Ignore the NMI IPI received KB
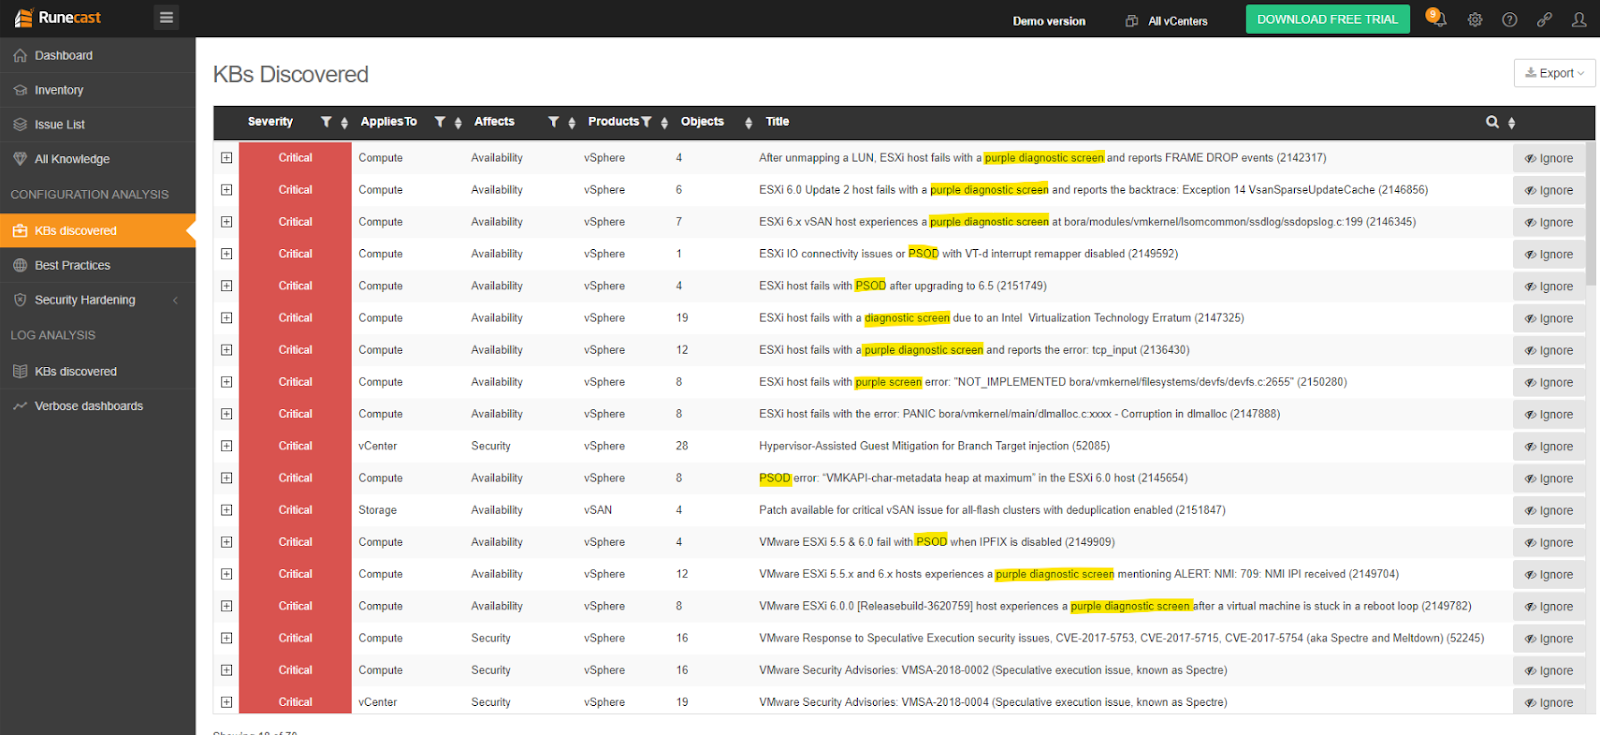Viewport: 1600px width, 735px height. (x=1549, y=574)
